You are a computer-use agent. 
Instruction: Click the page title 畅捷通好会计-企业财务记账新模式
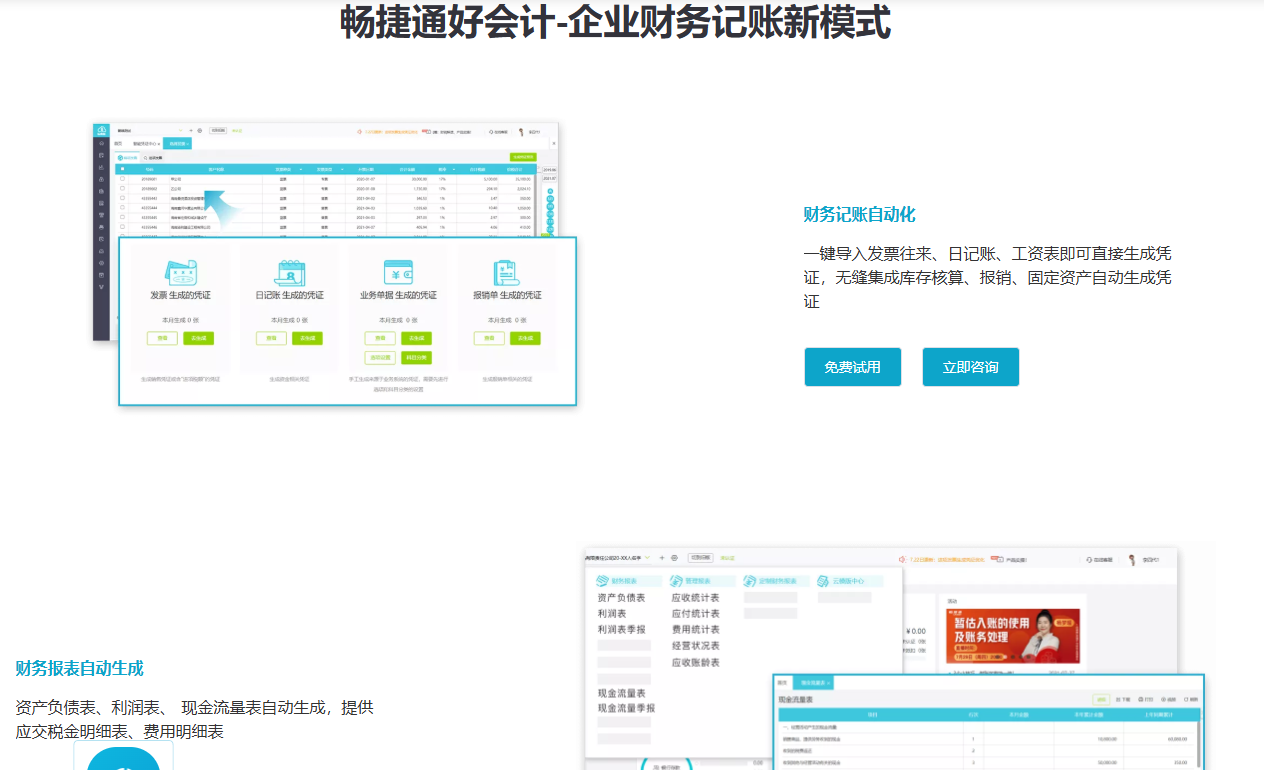point(615,22)
